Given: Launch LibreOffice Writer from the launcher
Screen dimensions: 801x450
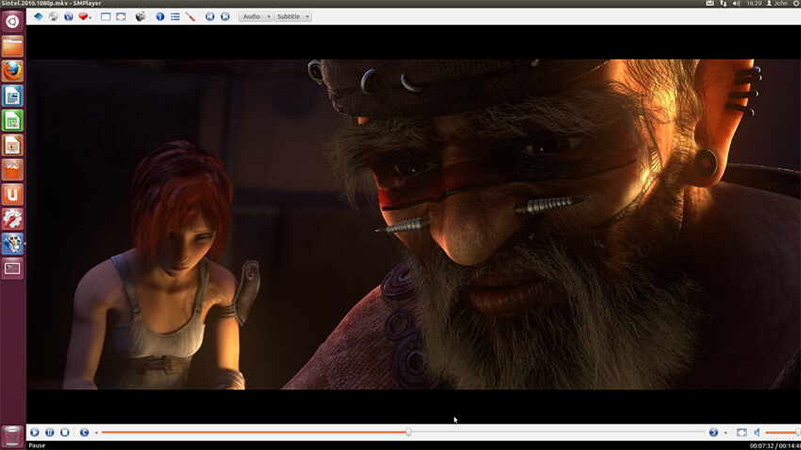Looking at the screenshot, I should pyautogui.click(x=12, y=96).
